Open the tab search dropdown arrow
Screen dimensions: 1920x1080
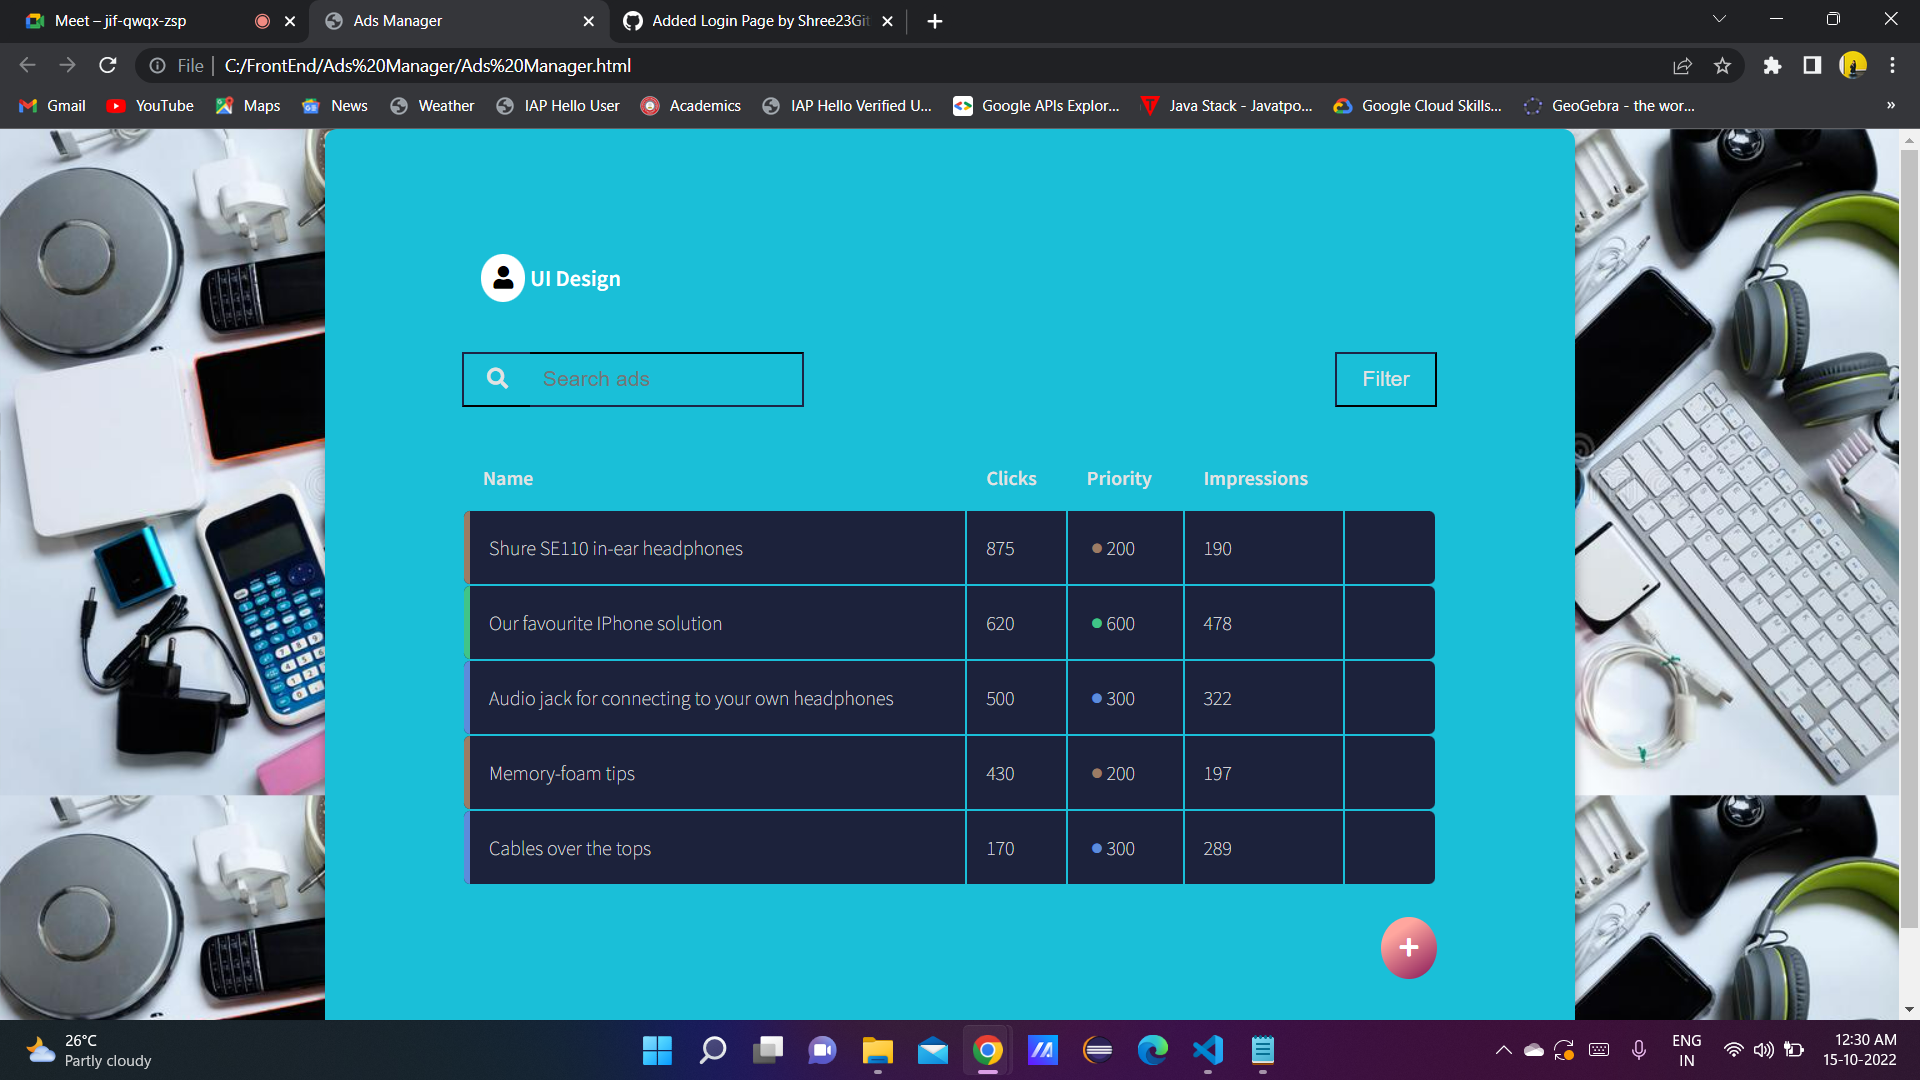point(1718,19)
